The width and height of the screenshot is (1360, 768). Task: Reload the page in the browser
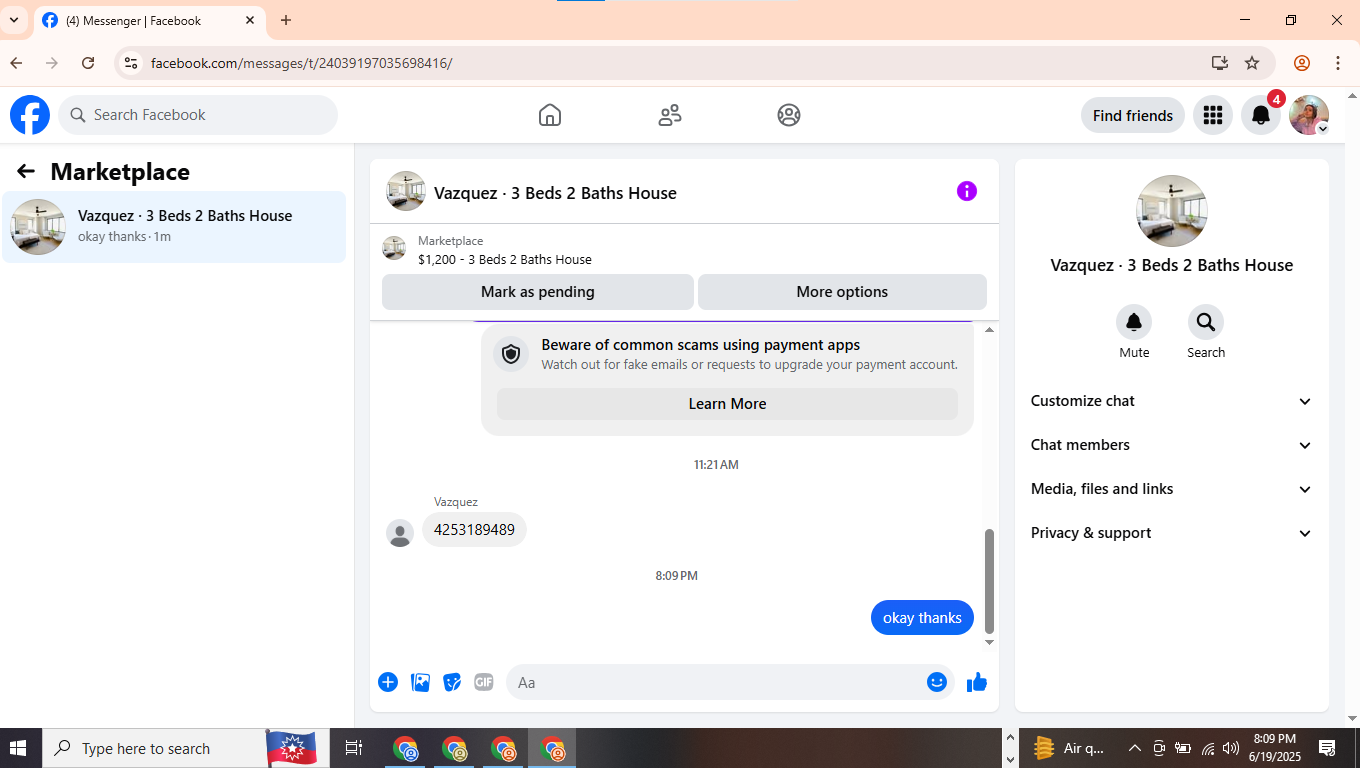[88, 63]
